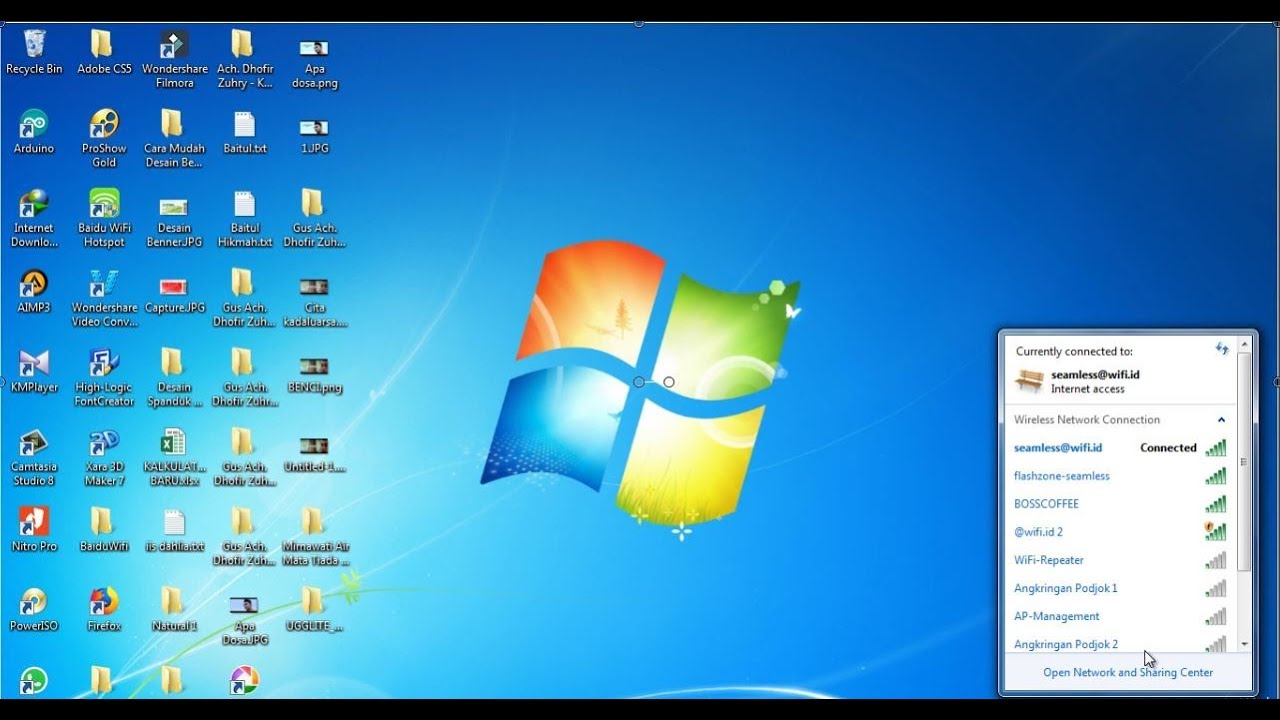The image size is (1280, 720).
Task: Launch Camtasia Studio 8 shortcut
Action: click(34, 457)
